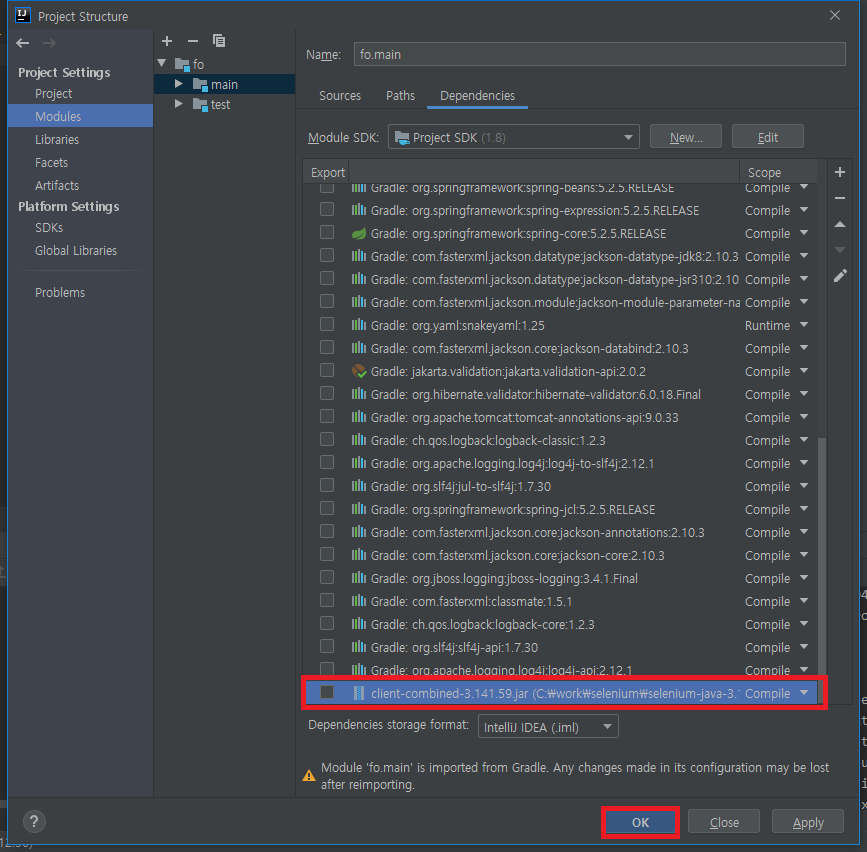This screenshot has width=867, height=852.
Task: Open help with the question mark icon
Action: coord(34,821)
